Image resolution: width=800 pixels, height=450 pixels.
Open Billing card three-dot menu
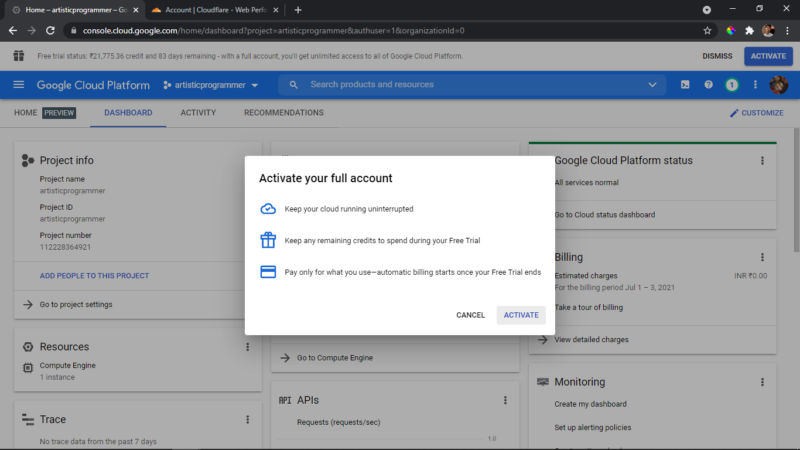click(762, 257)
